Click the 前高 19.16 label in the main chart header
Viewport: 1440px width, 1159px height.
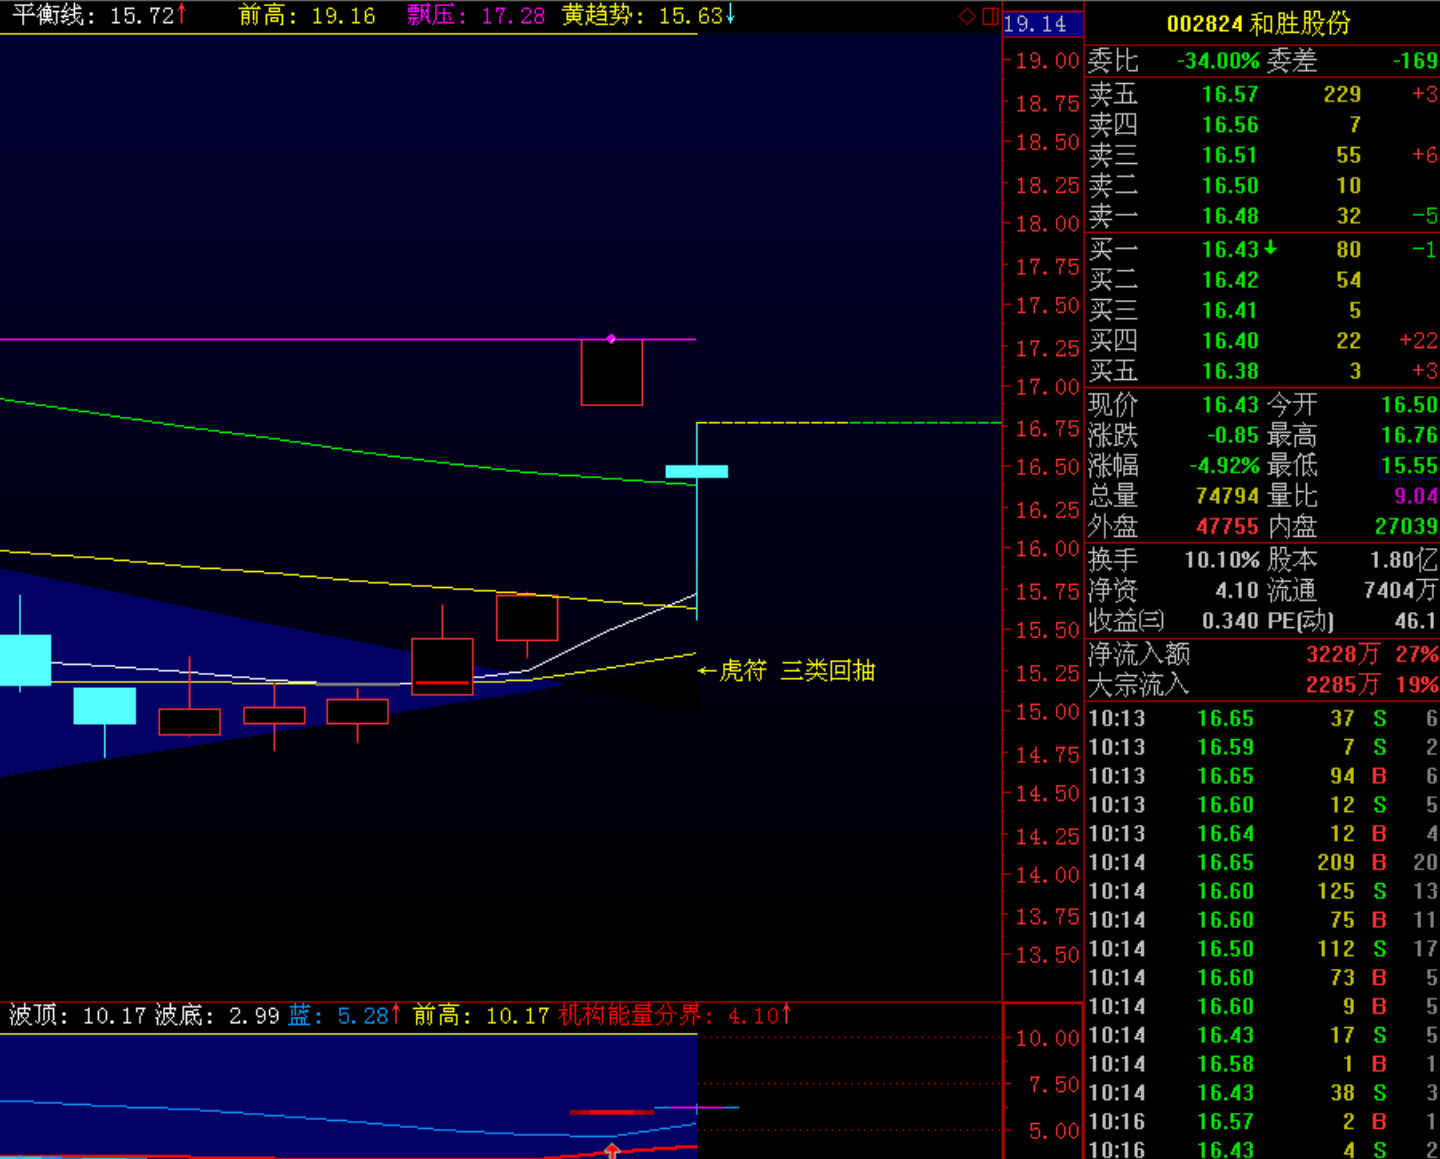click(x=307, y=15)
